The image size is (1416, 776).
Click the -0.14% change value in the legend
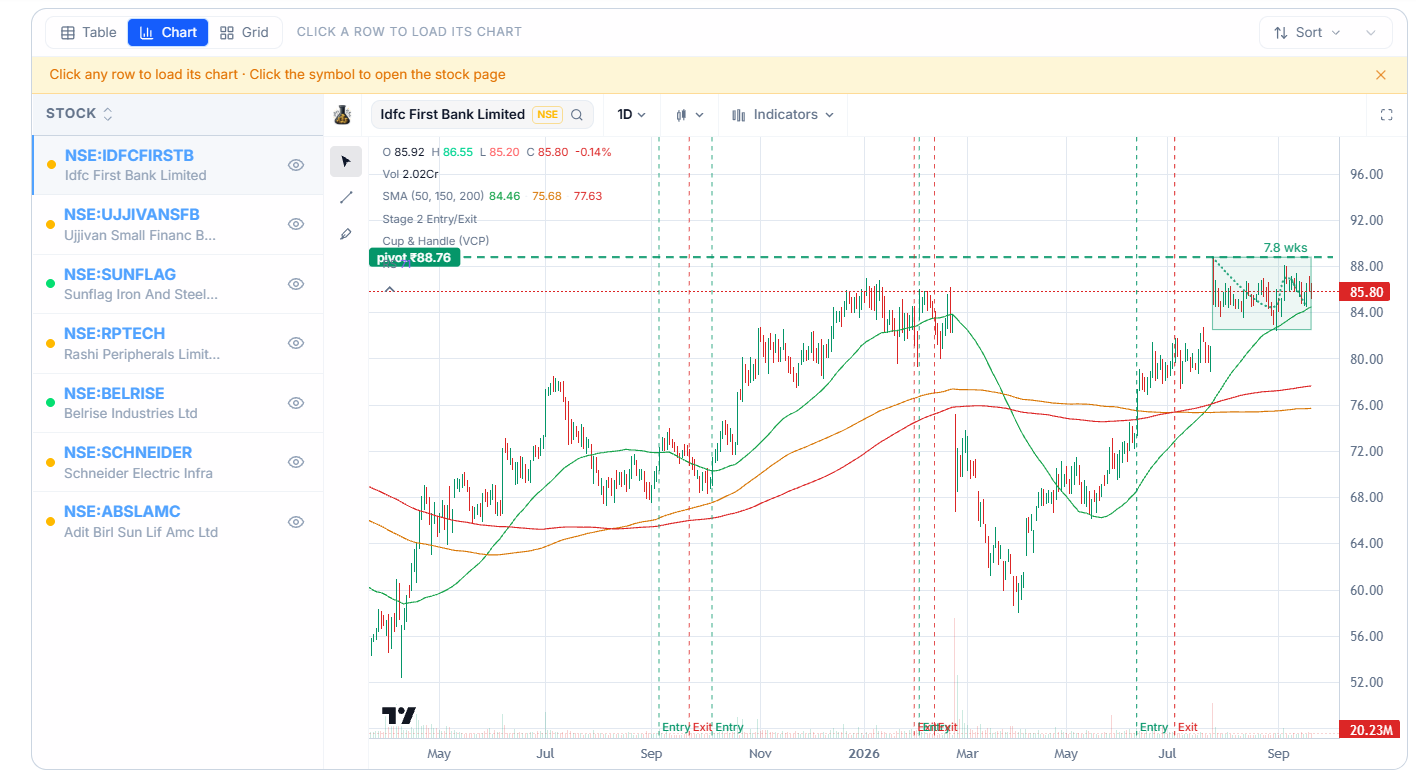pos(592,152)
